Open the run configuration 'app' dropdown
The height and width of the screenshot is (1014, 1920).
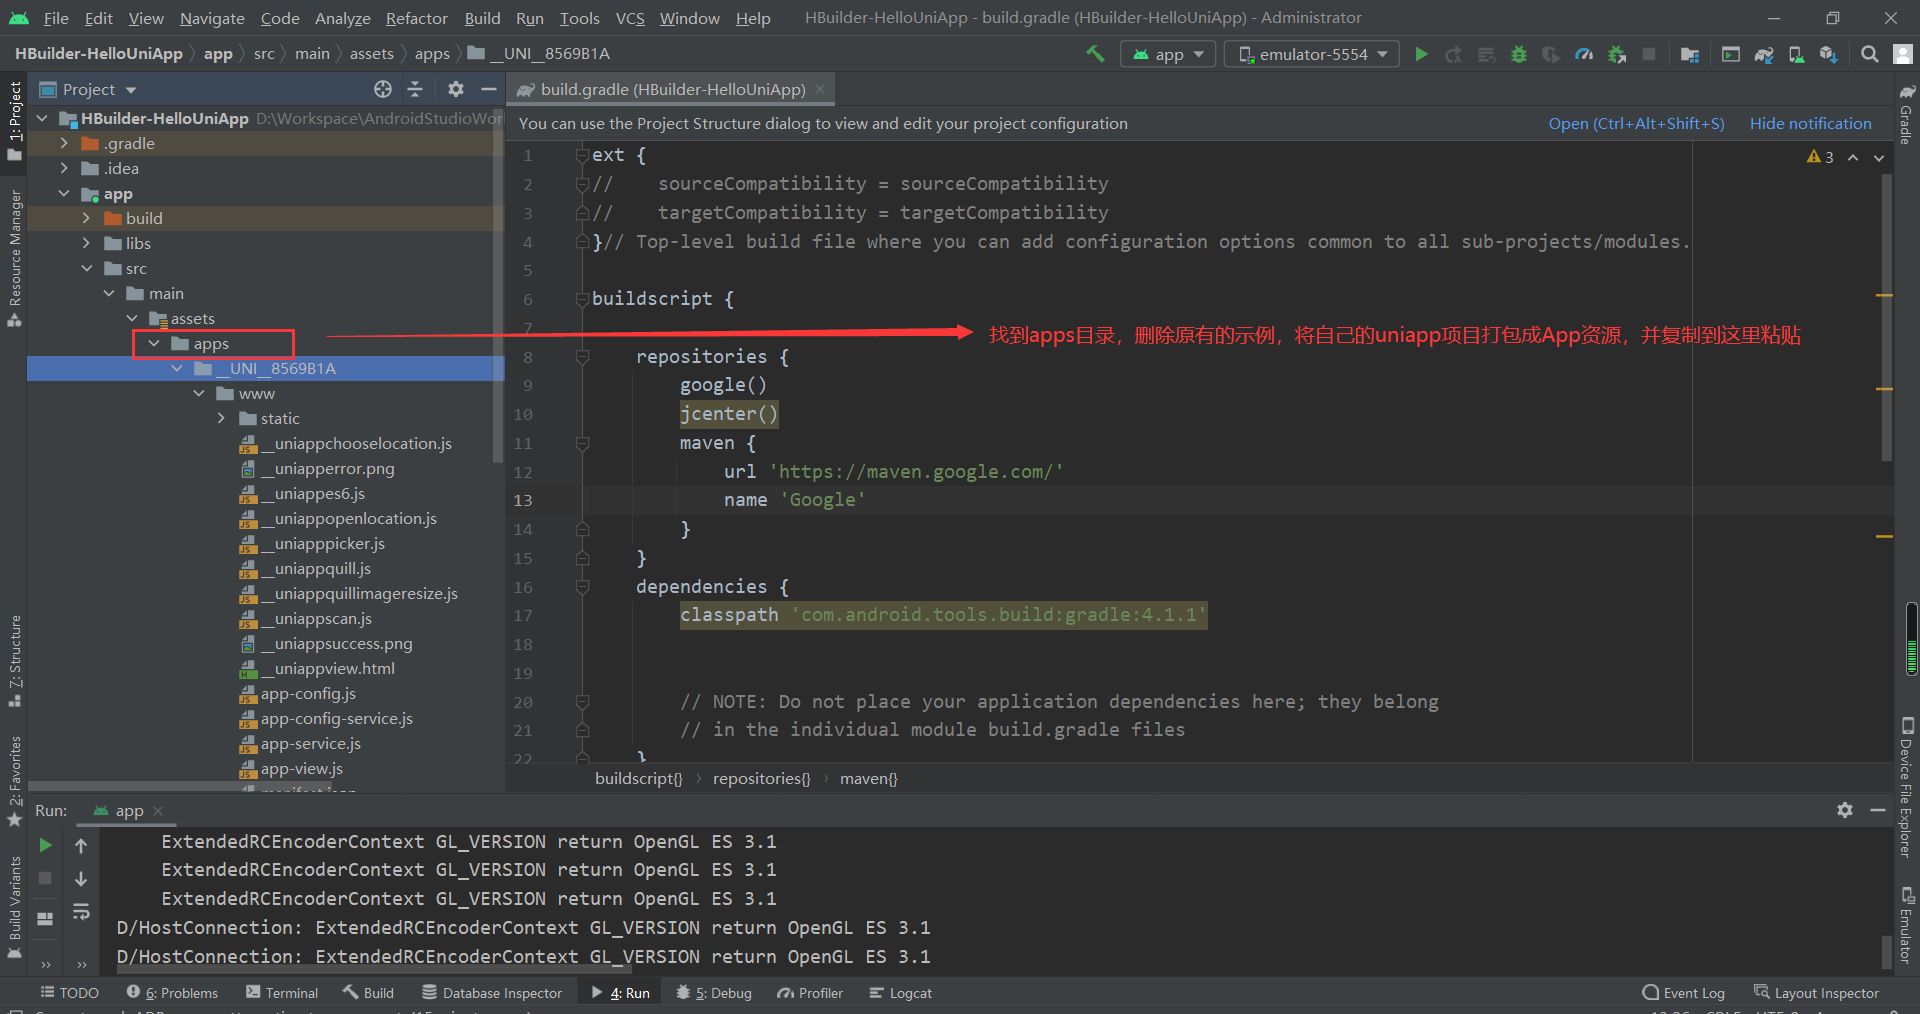pyautogui.click(x=1167, y=54)
